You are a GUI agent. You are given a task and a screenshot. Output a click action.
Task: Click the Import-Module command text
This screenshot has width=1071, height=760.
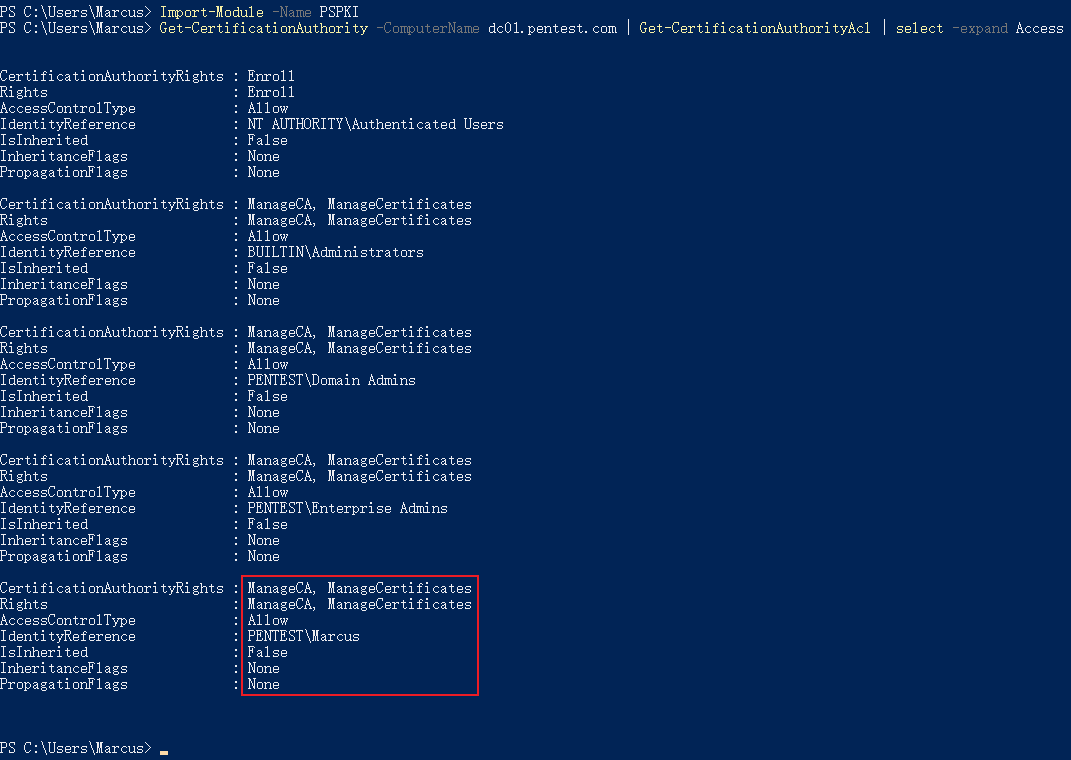pyautogui.click(x=212, y=12)
